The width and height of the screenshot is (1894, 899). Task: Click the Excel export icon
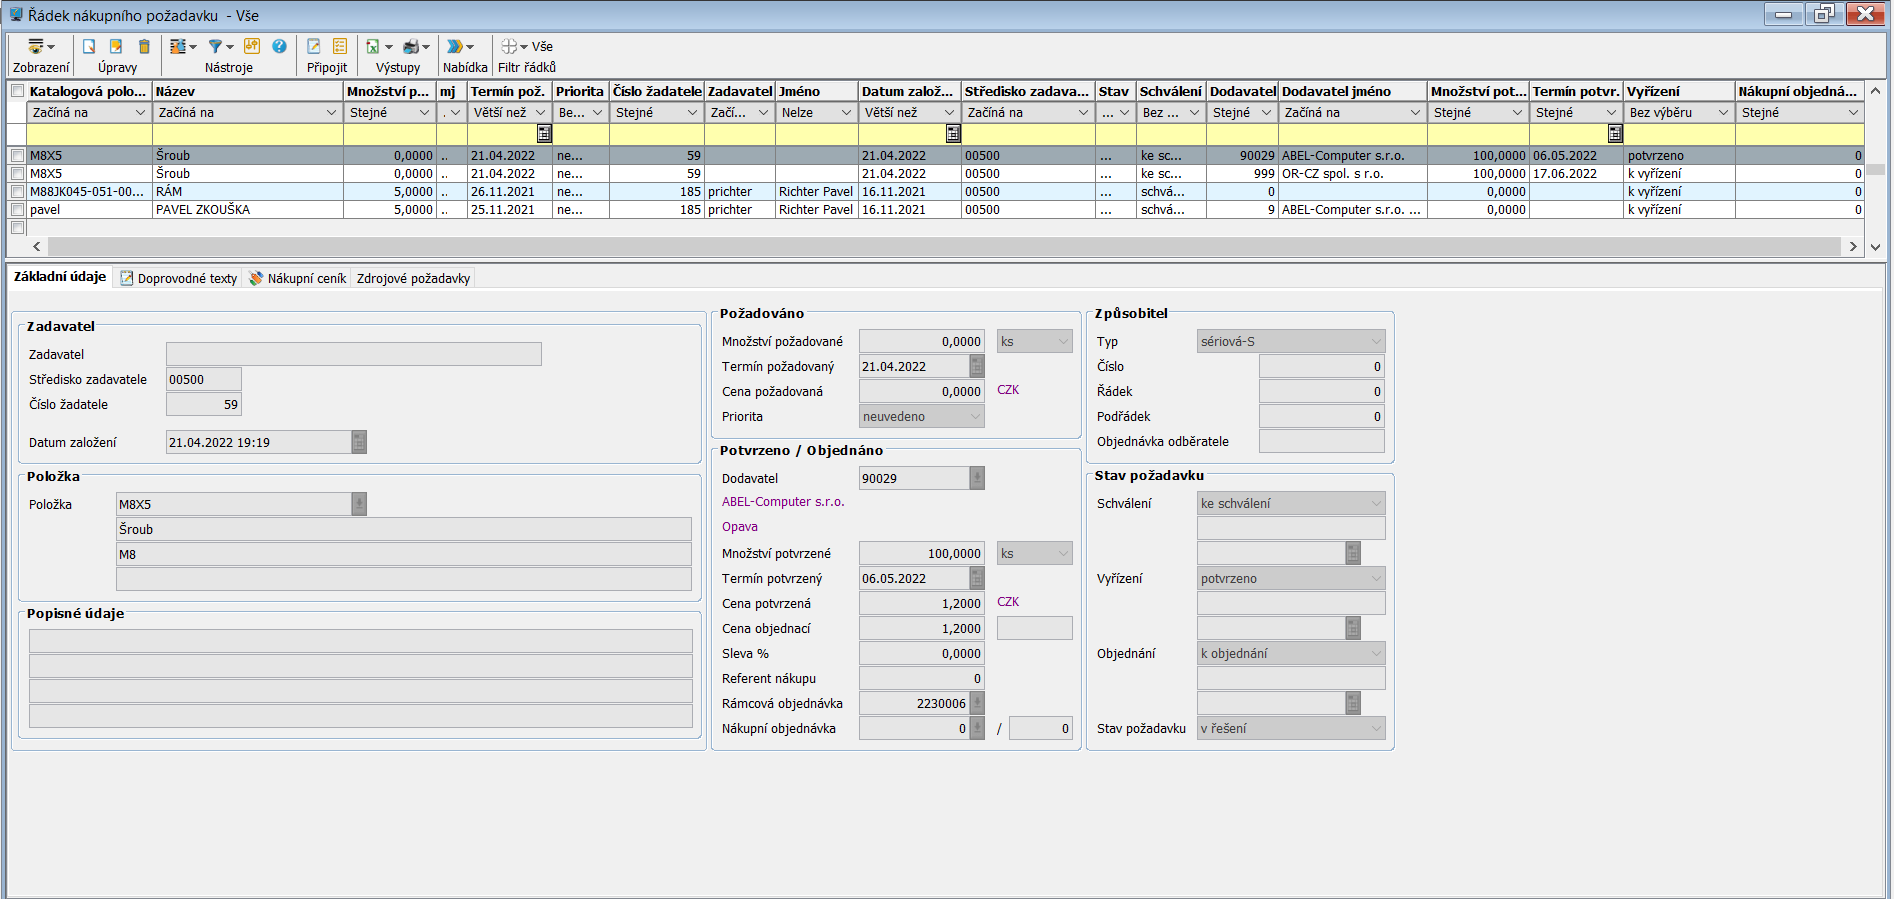tap(373, 47)
